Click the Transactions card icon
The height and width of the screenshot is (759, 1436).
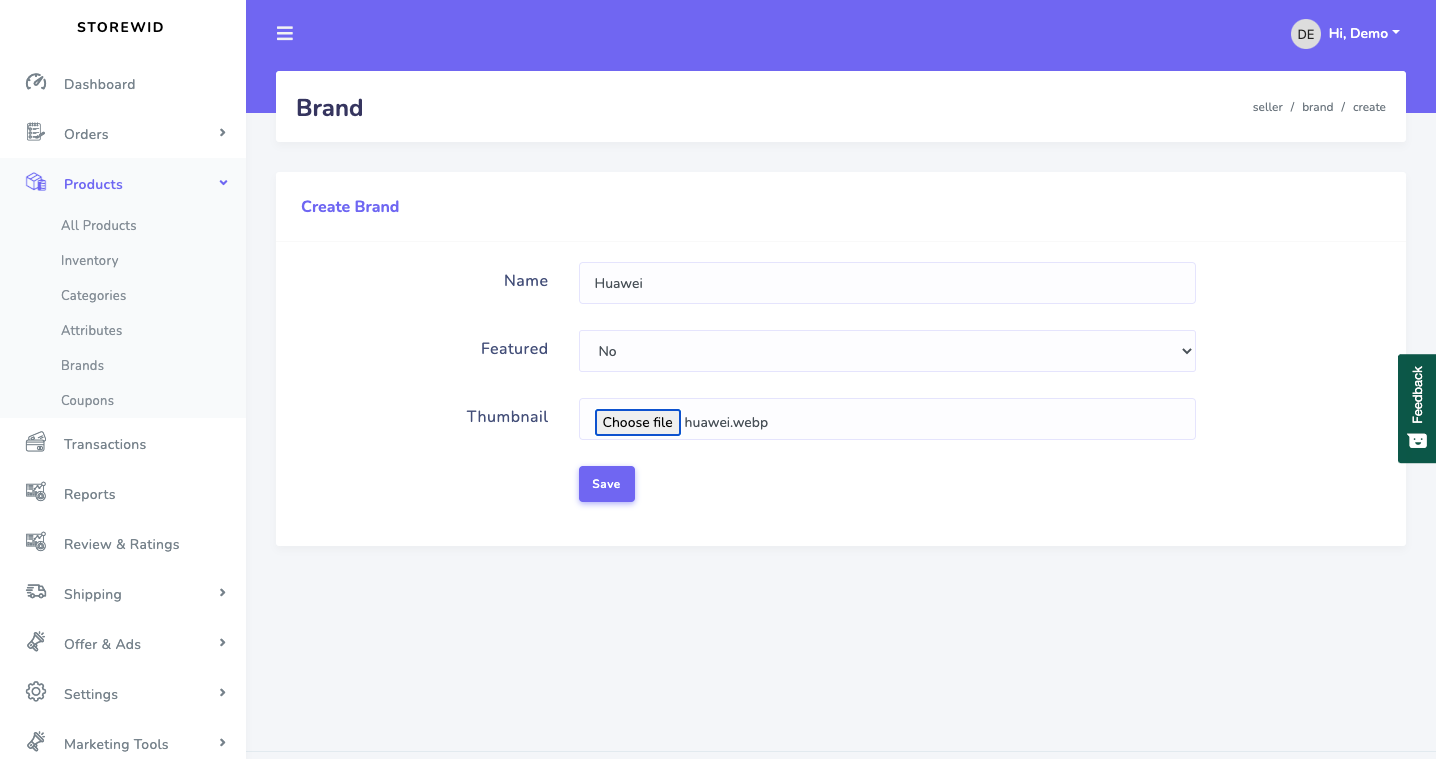(x=36, y=443)
